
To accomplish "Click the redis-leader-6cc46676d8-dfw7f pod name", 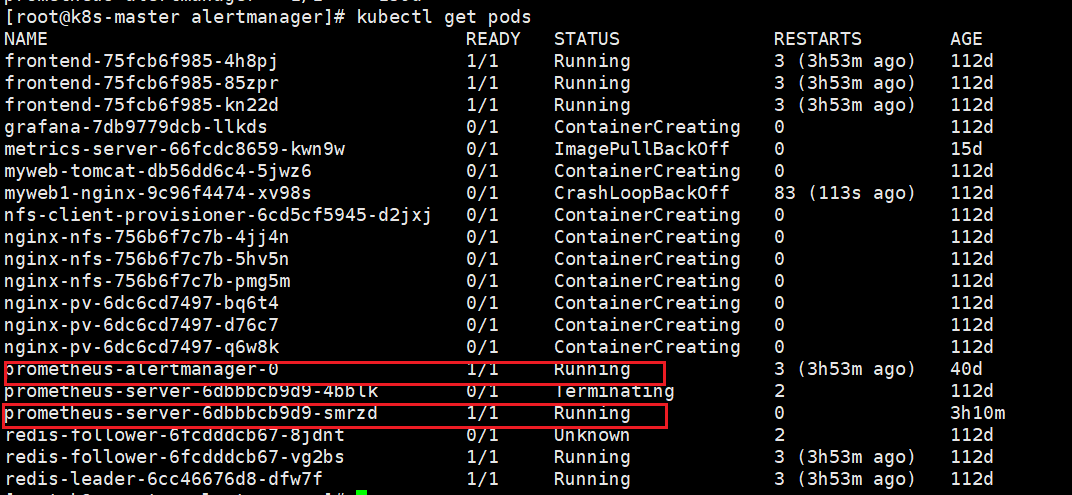I will point(164,479).
